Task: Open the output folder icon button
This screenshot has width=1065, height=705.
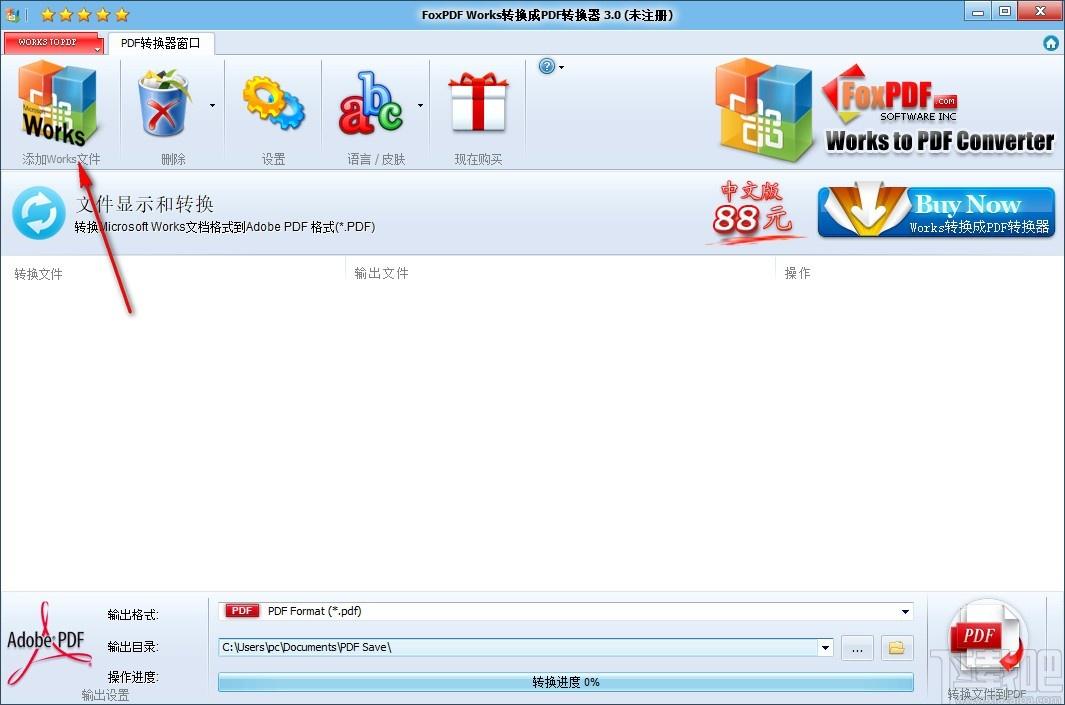Action: click(x=897, y=648)
